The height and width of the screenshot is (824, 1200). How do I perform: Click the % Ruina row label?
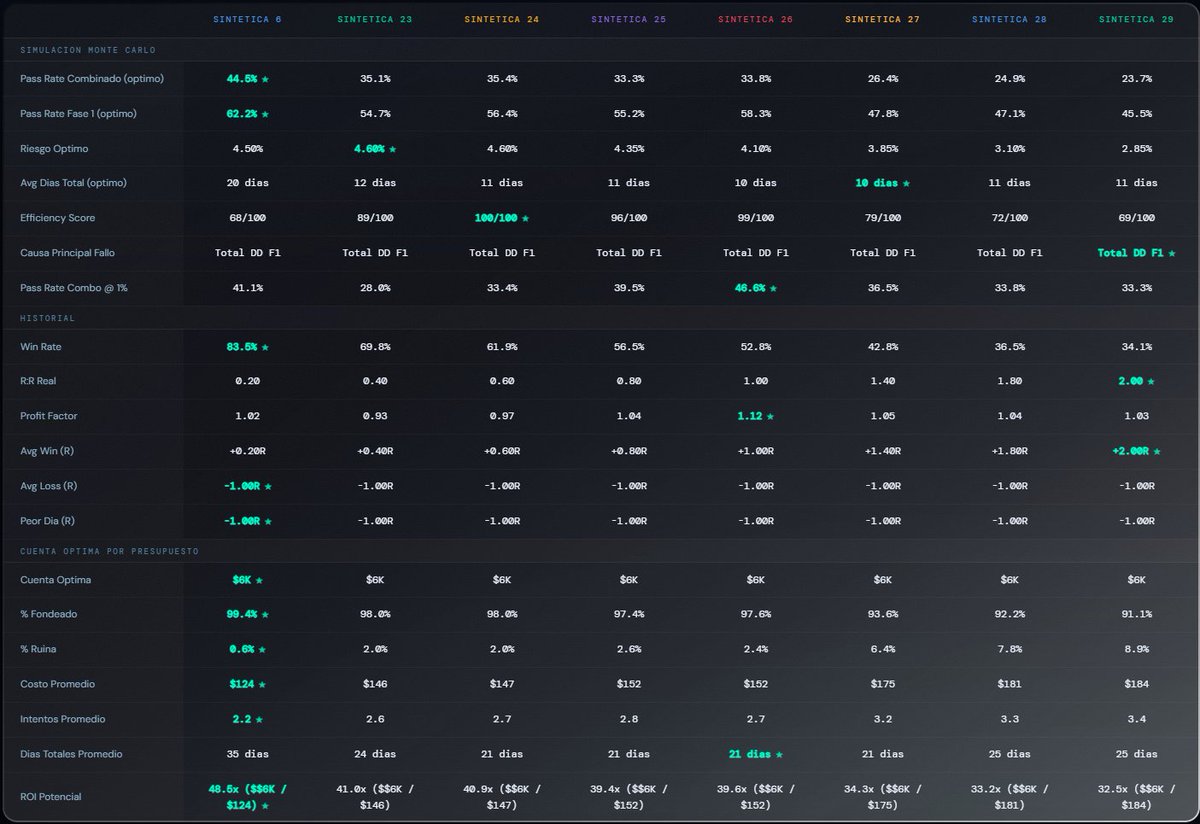coord(38,649)
